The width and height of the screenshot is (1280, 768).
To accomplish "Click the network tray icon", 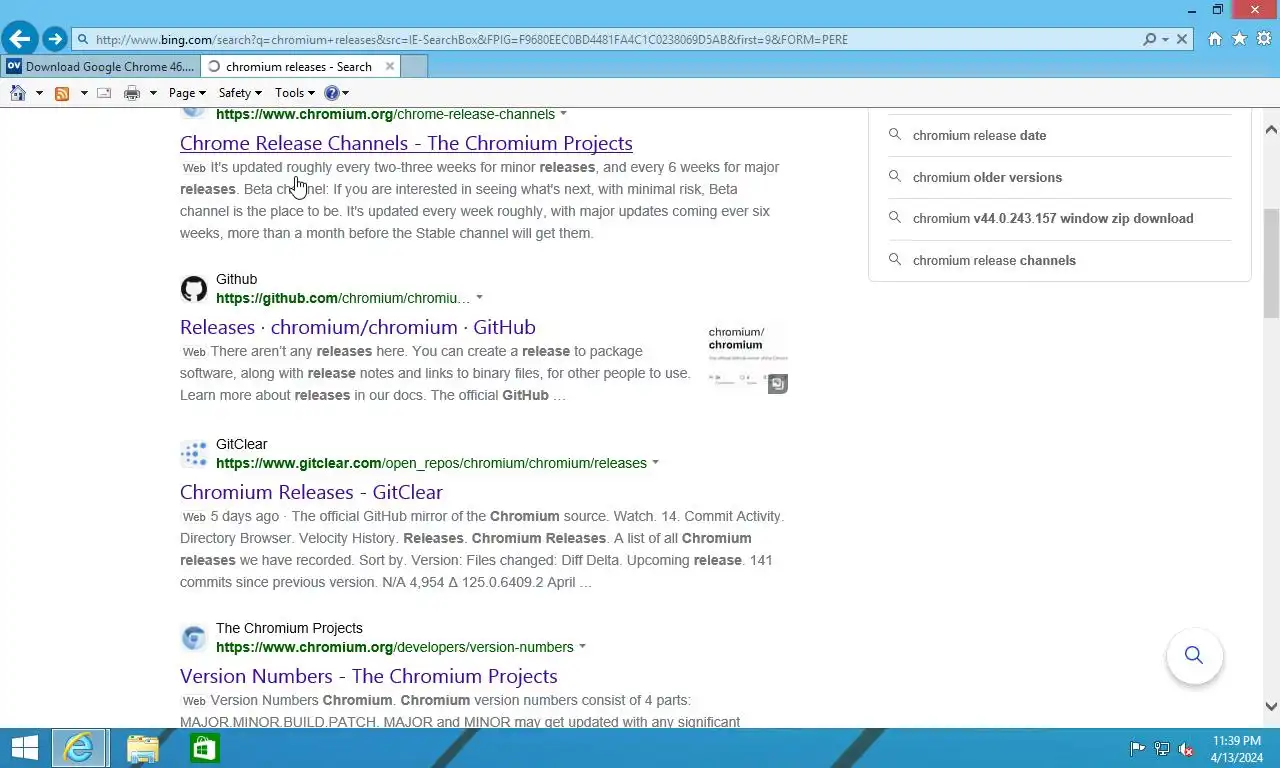I will (1162, 748).
